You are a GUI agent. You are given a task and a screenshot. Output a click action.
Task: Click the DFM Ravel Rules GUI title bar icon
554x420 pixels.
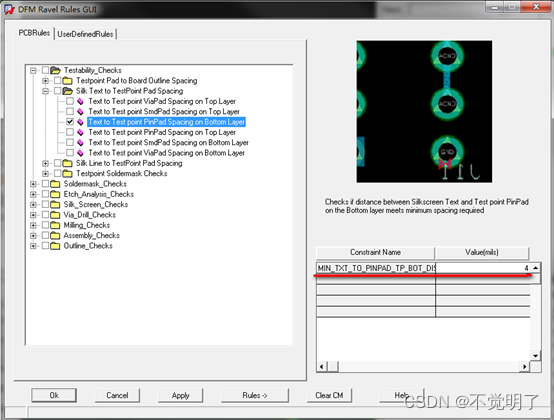(9, 10)
